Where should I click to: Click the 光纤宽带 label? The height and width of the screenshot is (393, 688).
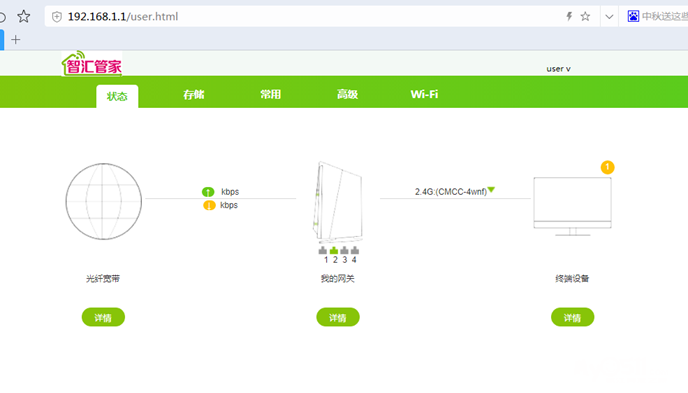click(103, 279)
